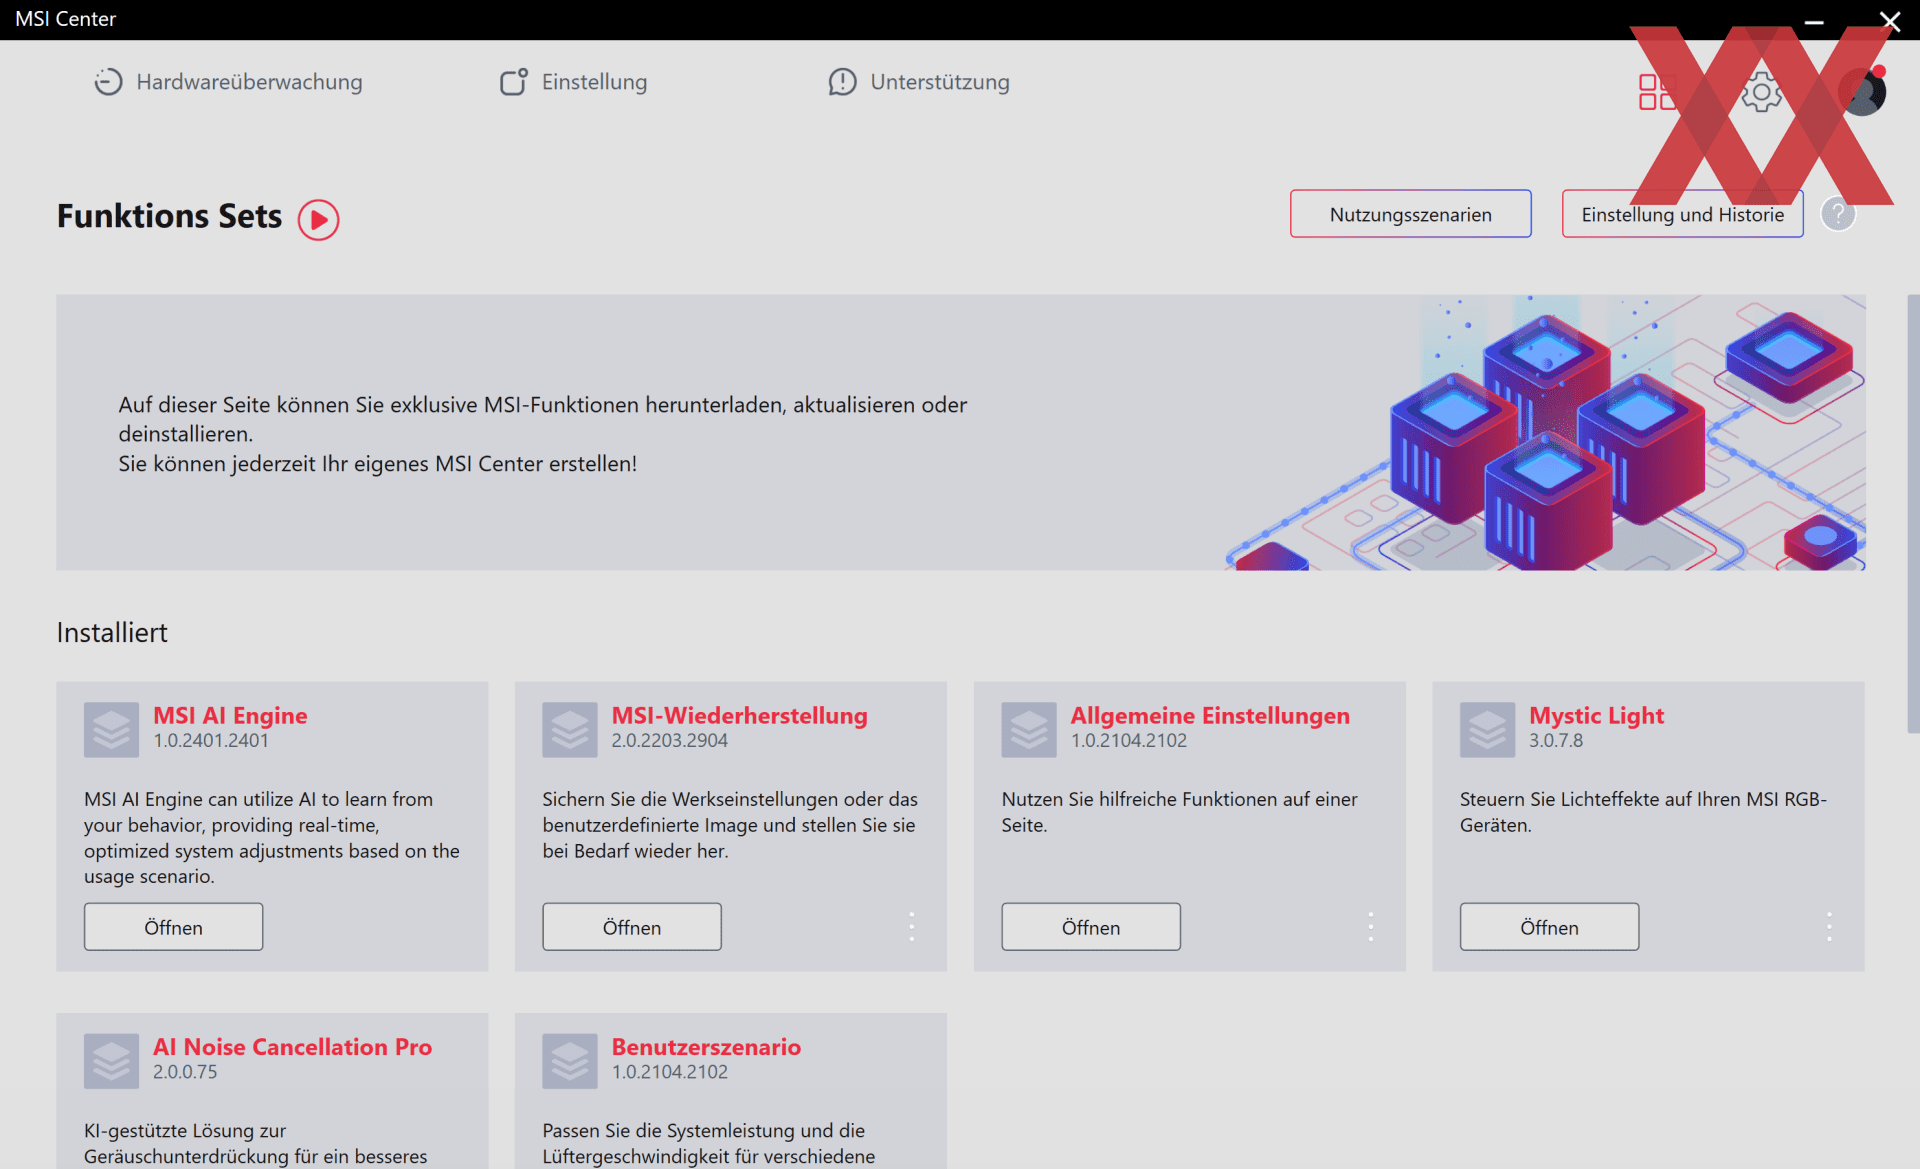
Task: Expand options menu for Allgemeine Einstellungen
Action: 1371,927
